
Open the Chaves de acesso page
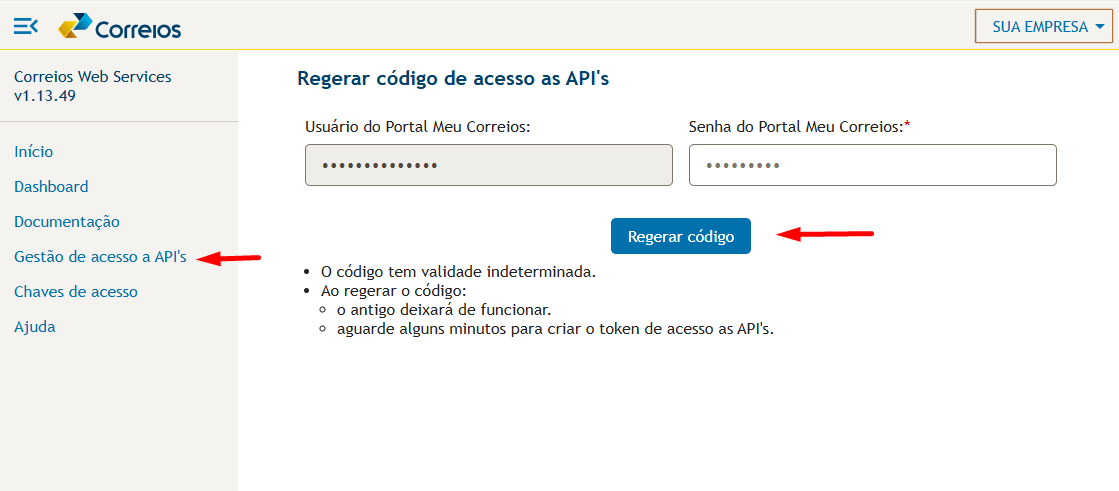pos(76,292)
